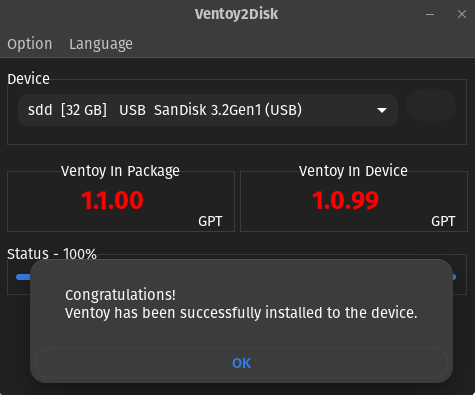Click the 1.0.99 device version number

point(345,200)
